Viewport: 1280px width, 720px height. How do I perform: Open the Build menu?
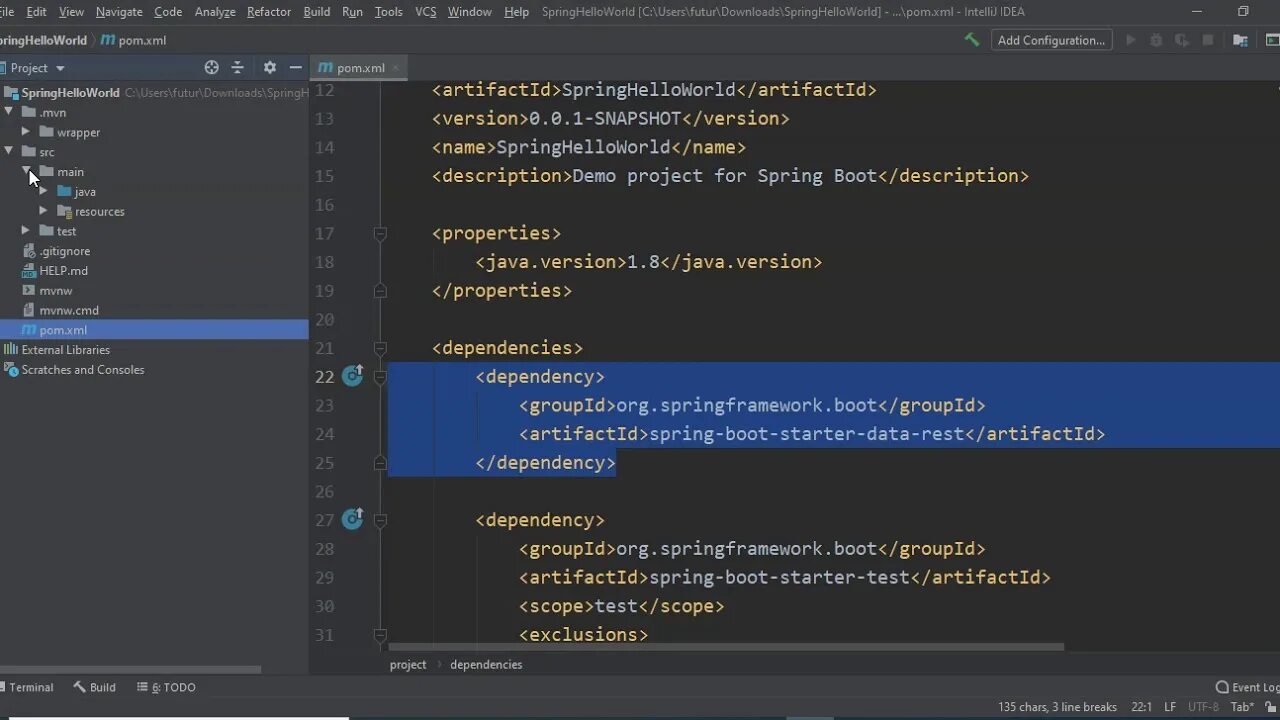pyautogui.click(x=317, y=12)
